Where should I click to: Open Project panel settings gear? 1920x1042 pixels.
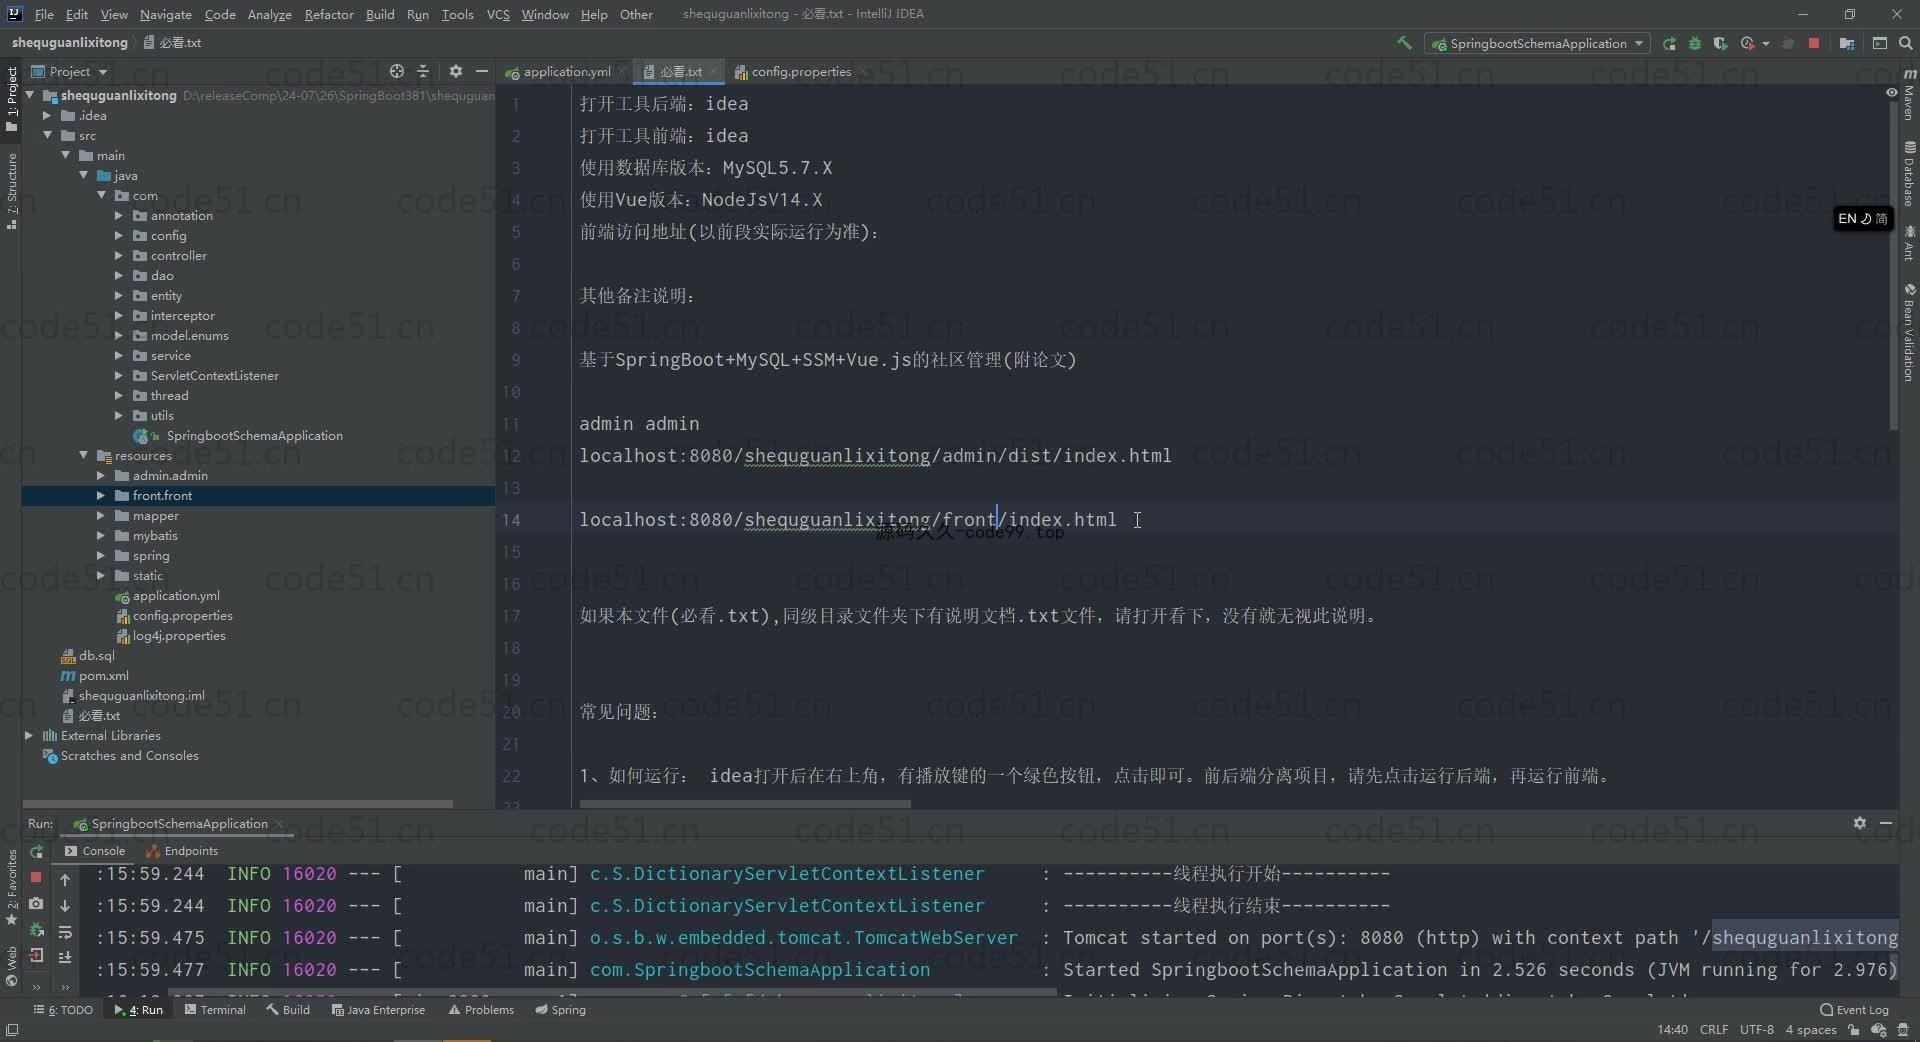tap(456, 71)
